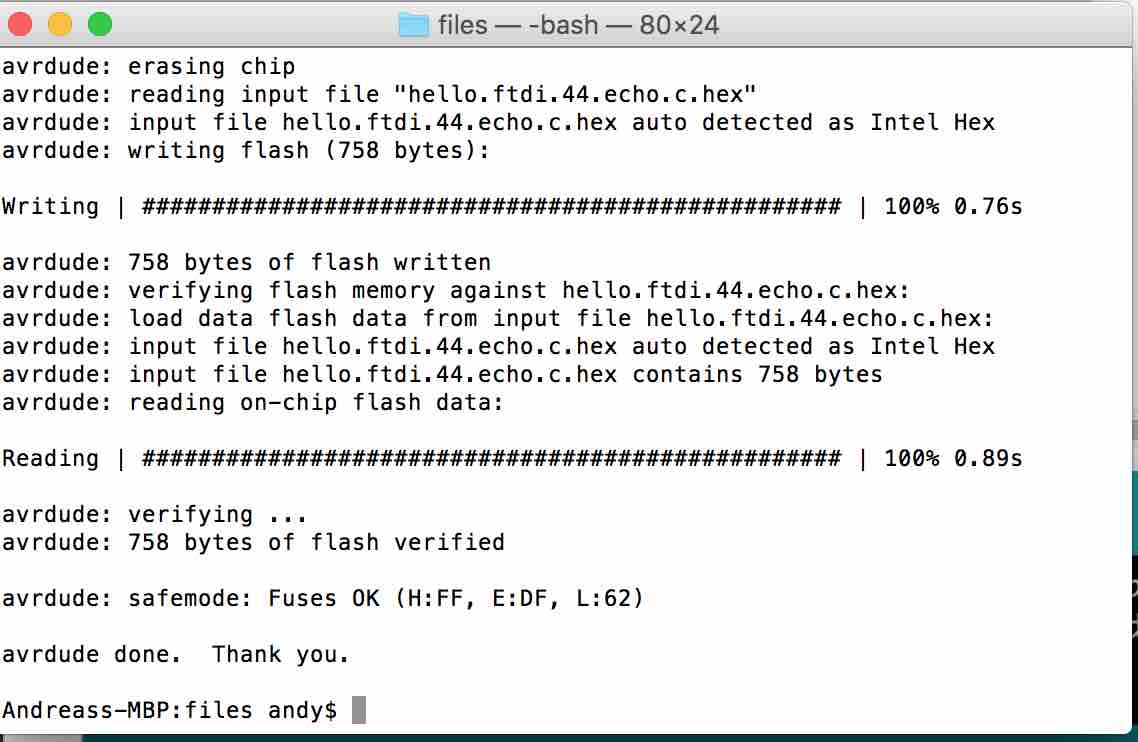
Task: Click the 'Andreass-MBP:files andy$' prompt text
Action: (170, 710)
